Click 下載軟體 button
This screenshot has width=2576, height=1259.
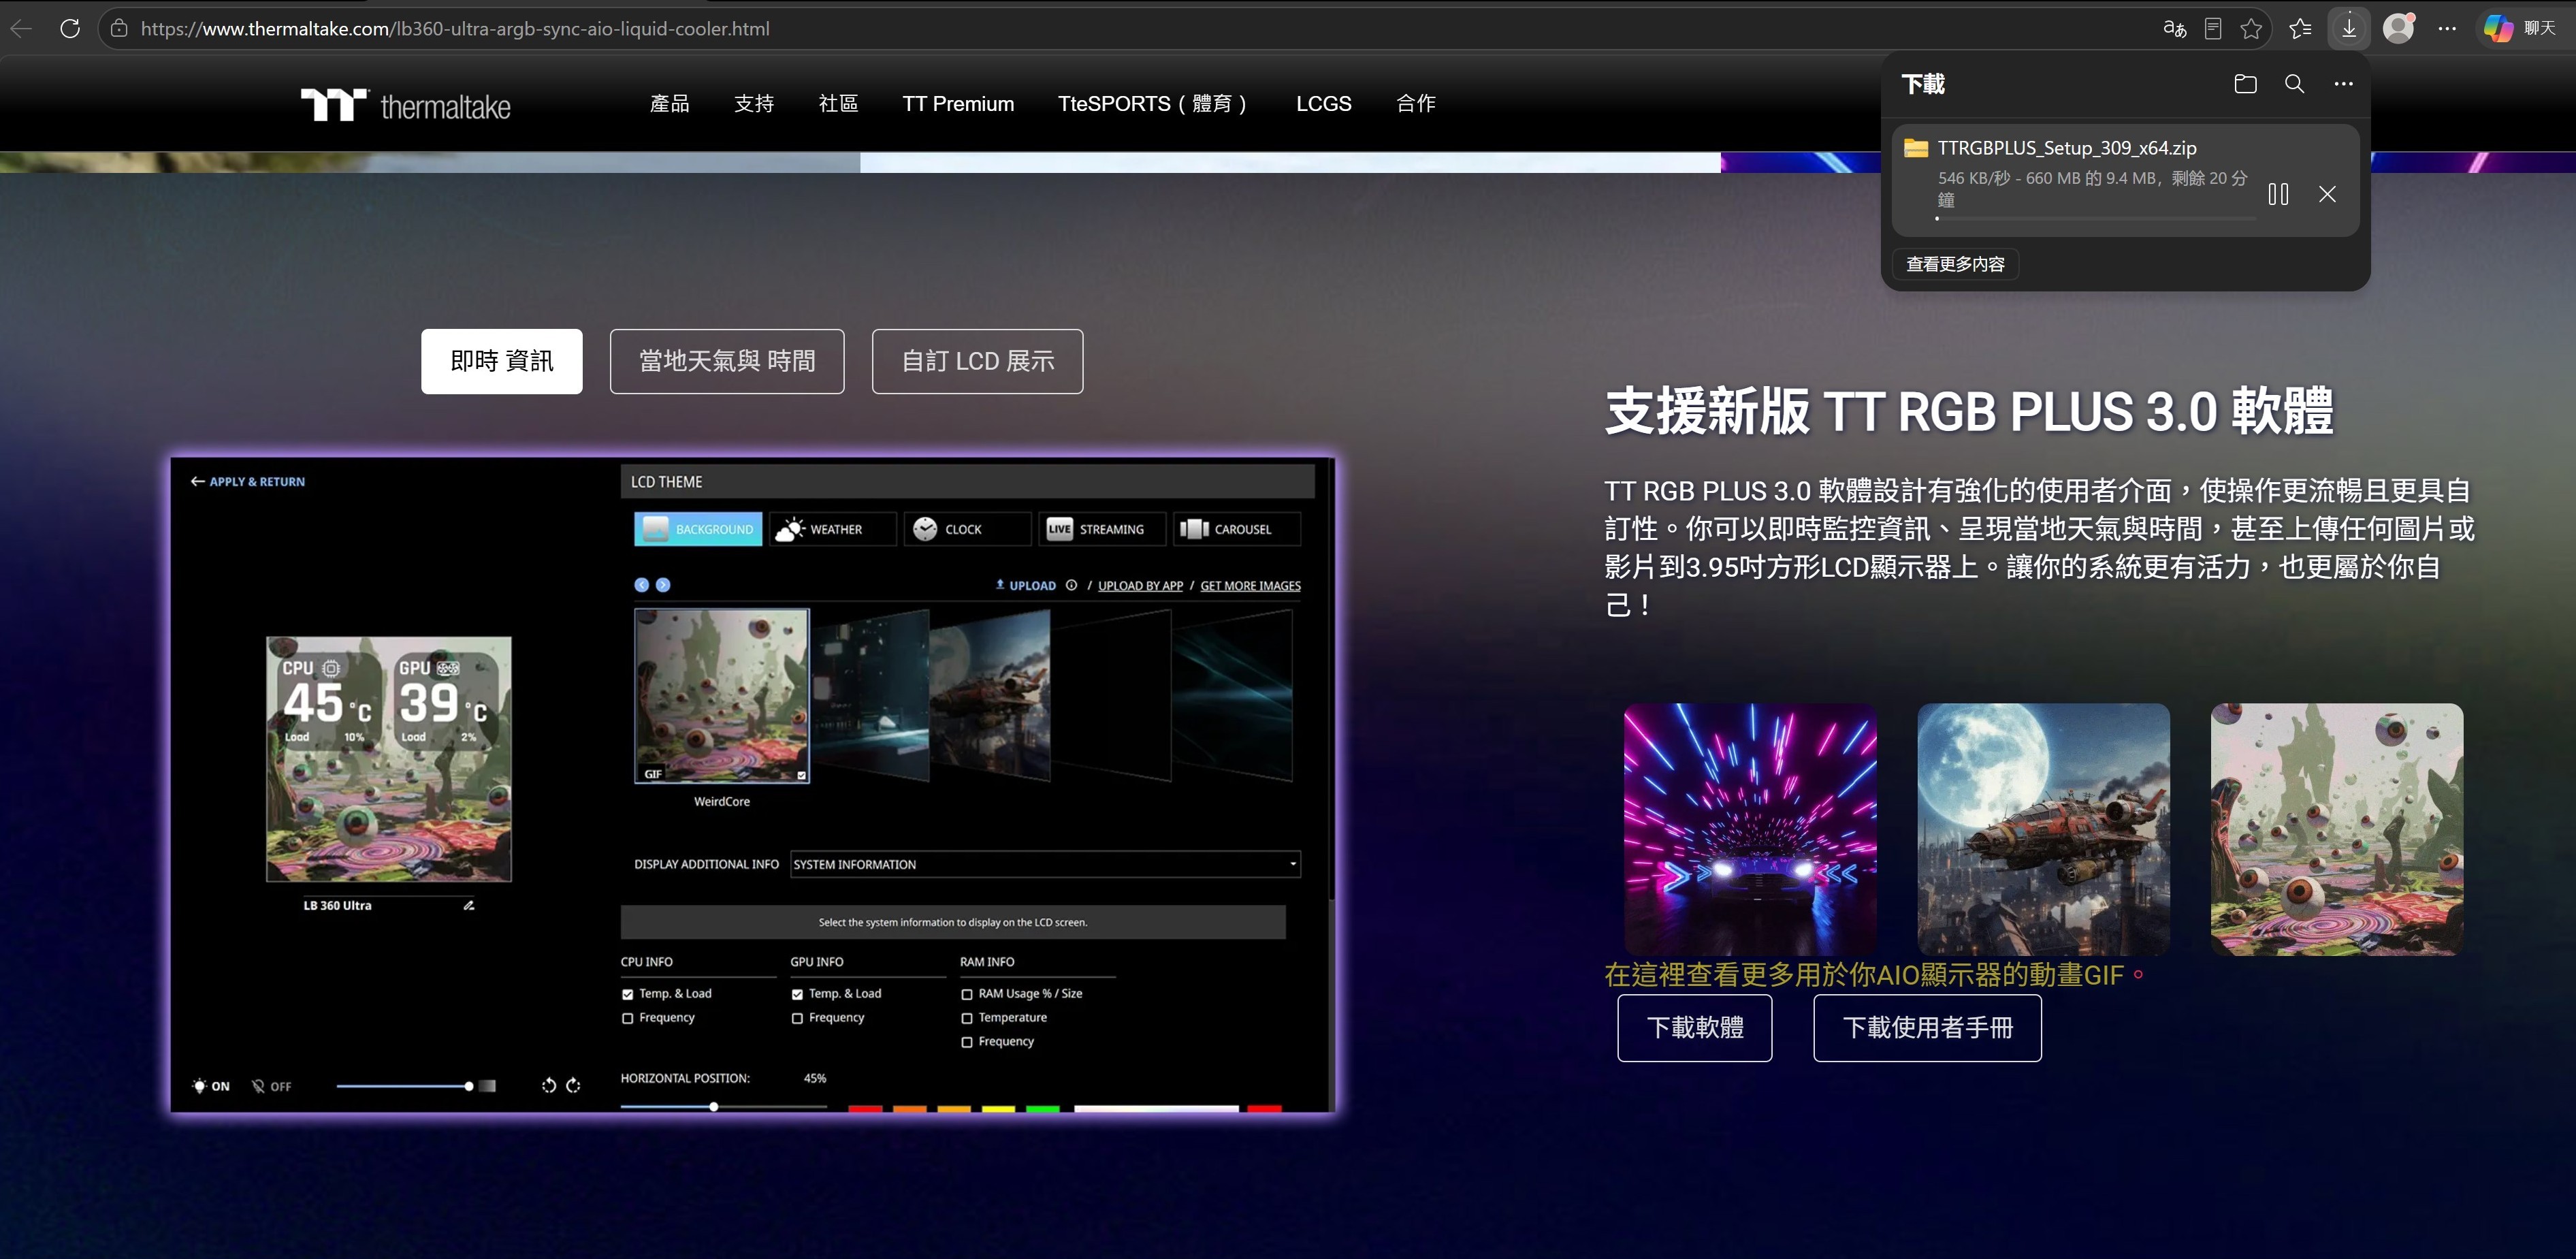(1695, 1027)
